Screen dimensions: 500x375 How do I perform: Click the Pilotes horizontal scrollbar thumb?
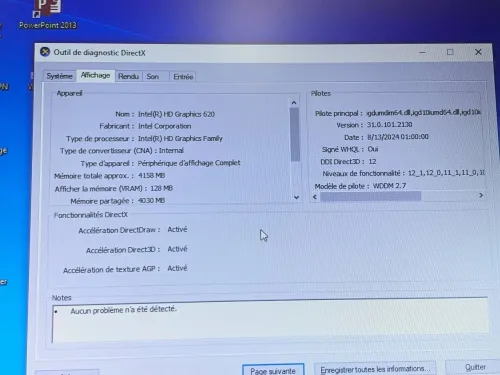pos(370,196)
